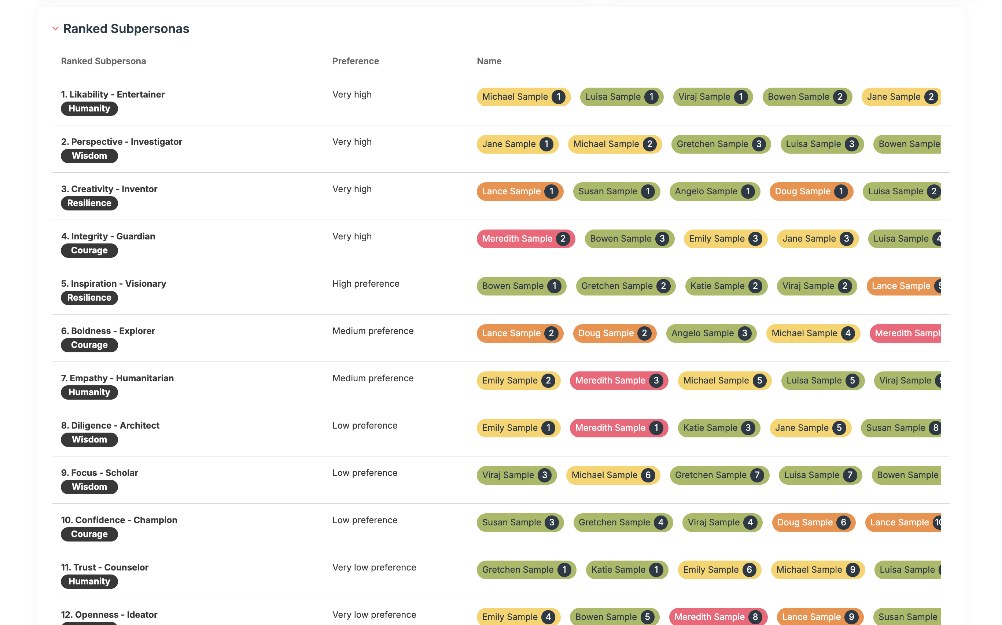This screenshot has height=625, width=1002.
Task: Click Gretchen Sample chip in Perspective row
Action: (721, 144)
